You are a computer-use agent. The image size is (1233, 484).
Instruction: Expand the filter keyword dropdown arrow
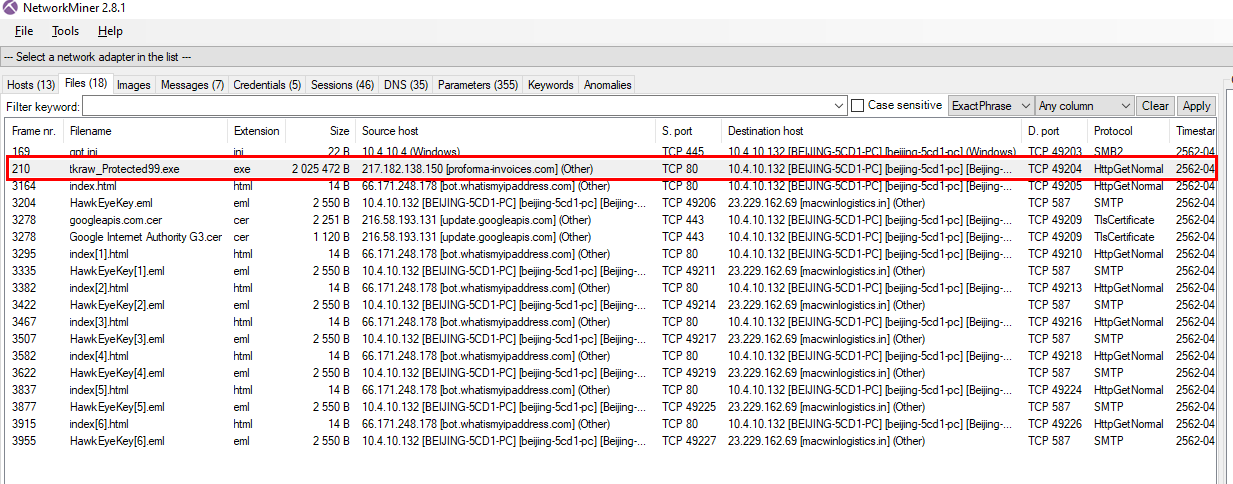point(839,105)
